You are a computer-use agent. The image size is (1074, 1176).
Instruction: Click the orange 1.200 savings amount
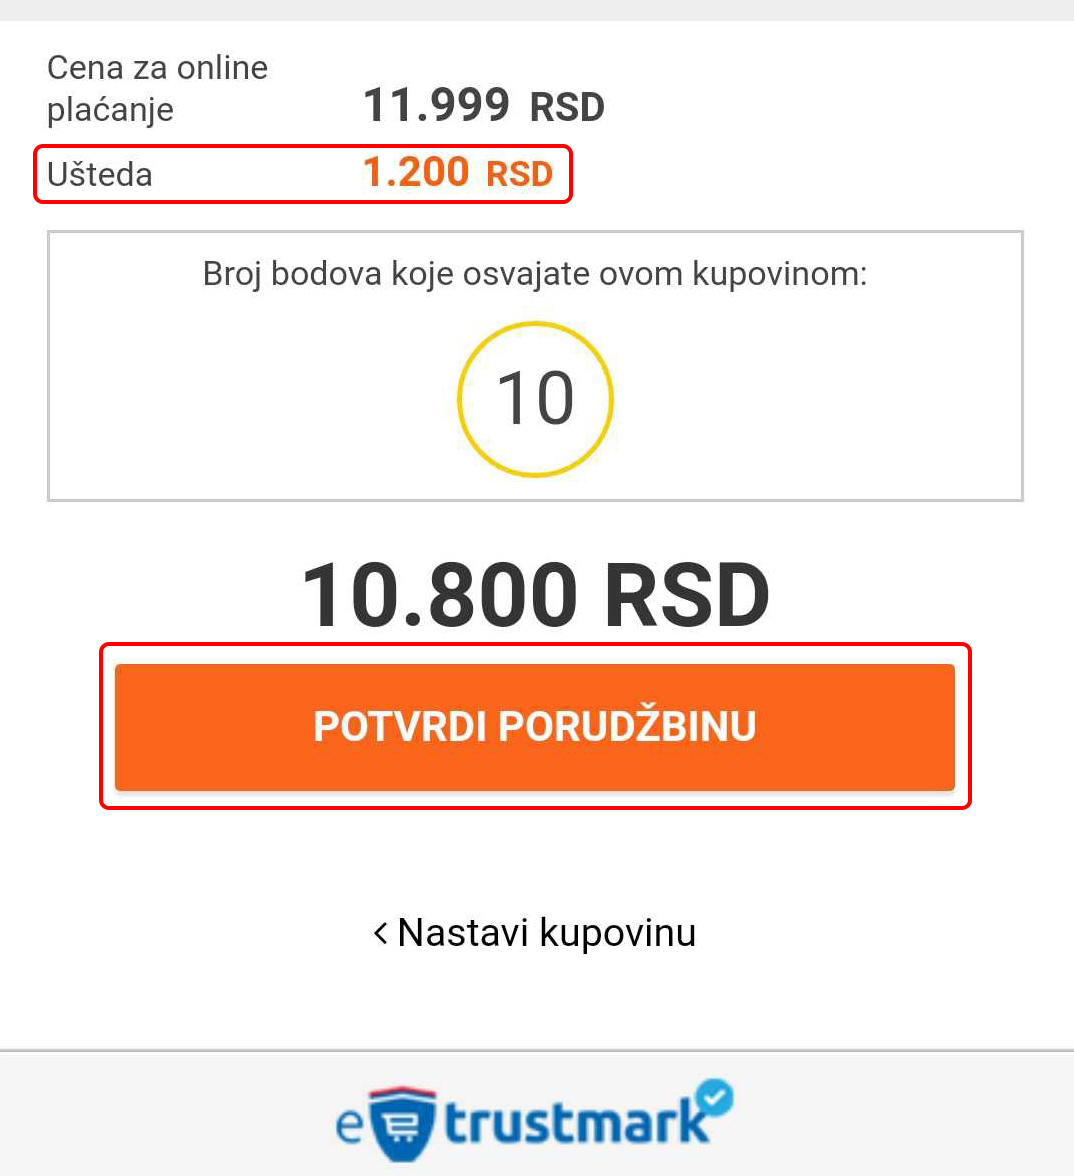tap(415, 173)
